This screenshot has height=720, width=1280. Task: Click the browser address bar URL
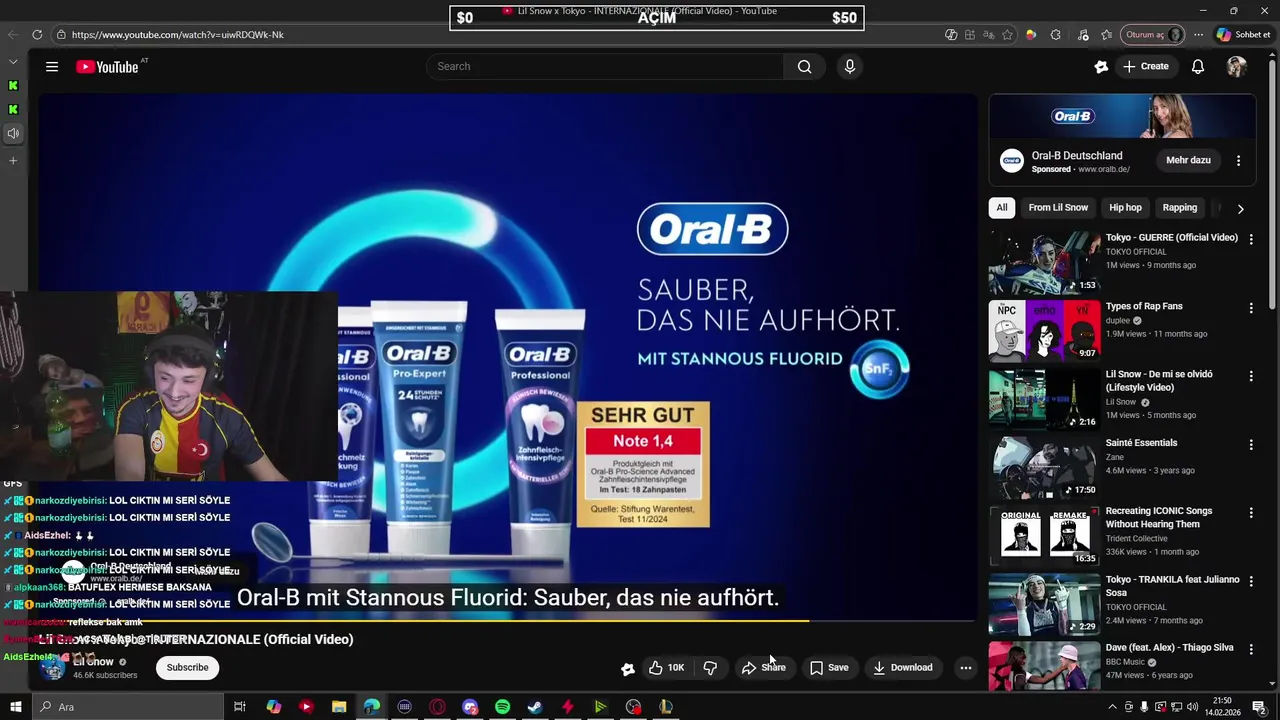[177, 35]
